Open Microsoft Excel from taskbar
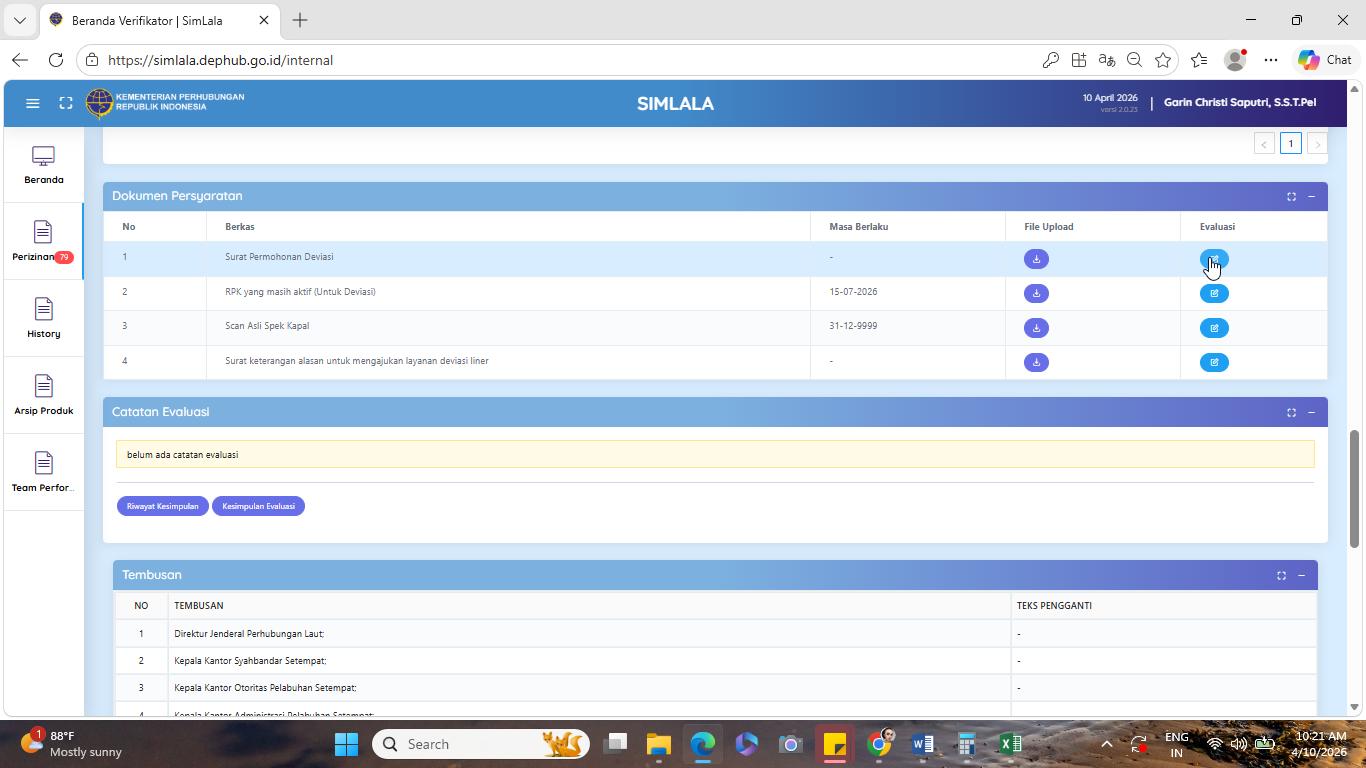The height and width of the screenshot is (768, 1366). 1010,744
